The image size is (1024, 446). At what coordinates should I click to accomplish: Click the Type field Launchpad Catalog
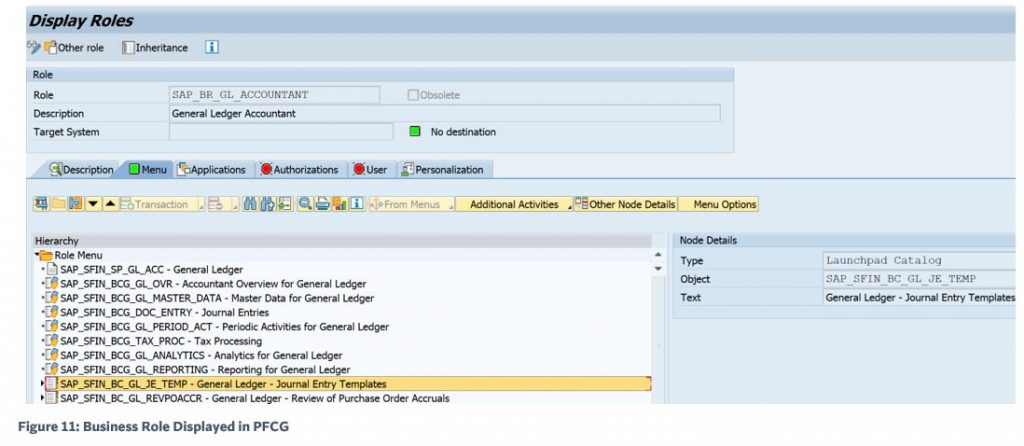pyautogui.click(x=920, y=261)
